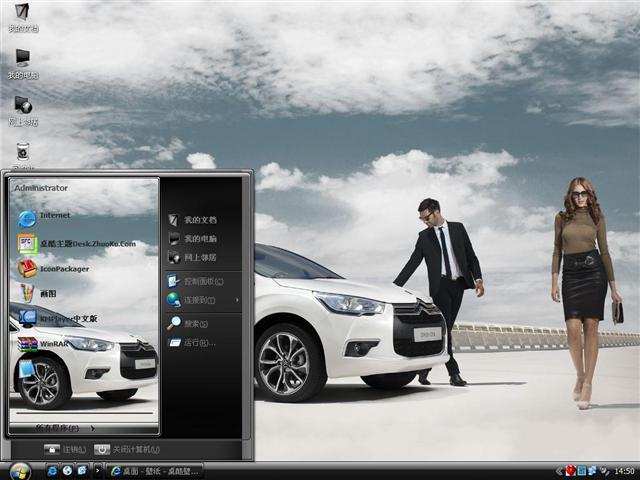
Task: Open the My Documents desktop icon
Action: pyautogui.click(x=23, y=17)
